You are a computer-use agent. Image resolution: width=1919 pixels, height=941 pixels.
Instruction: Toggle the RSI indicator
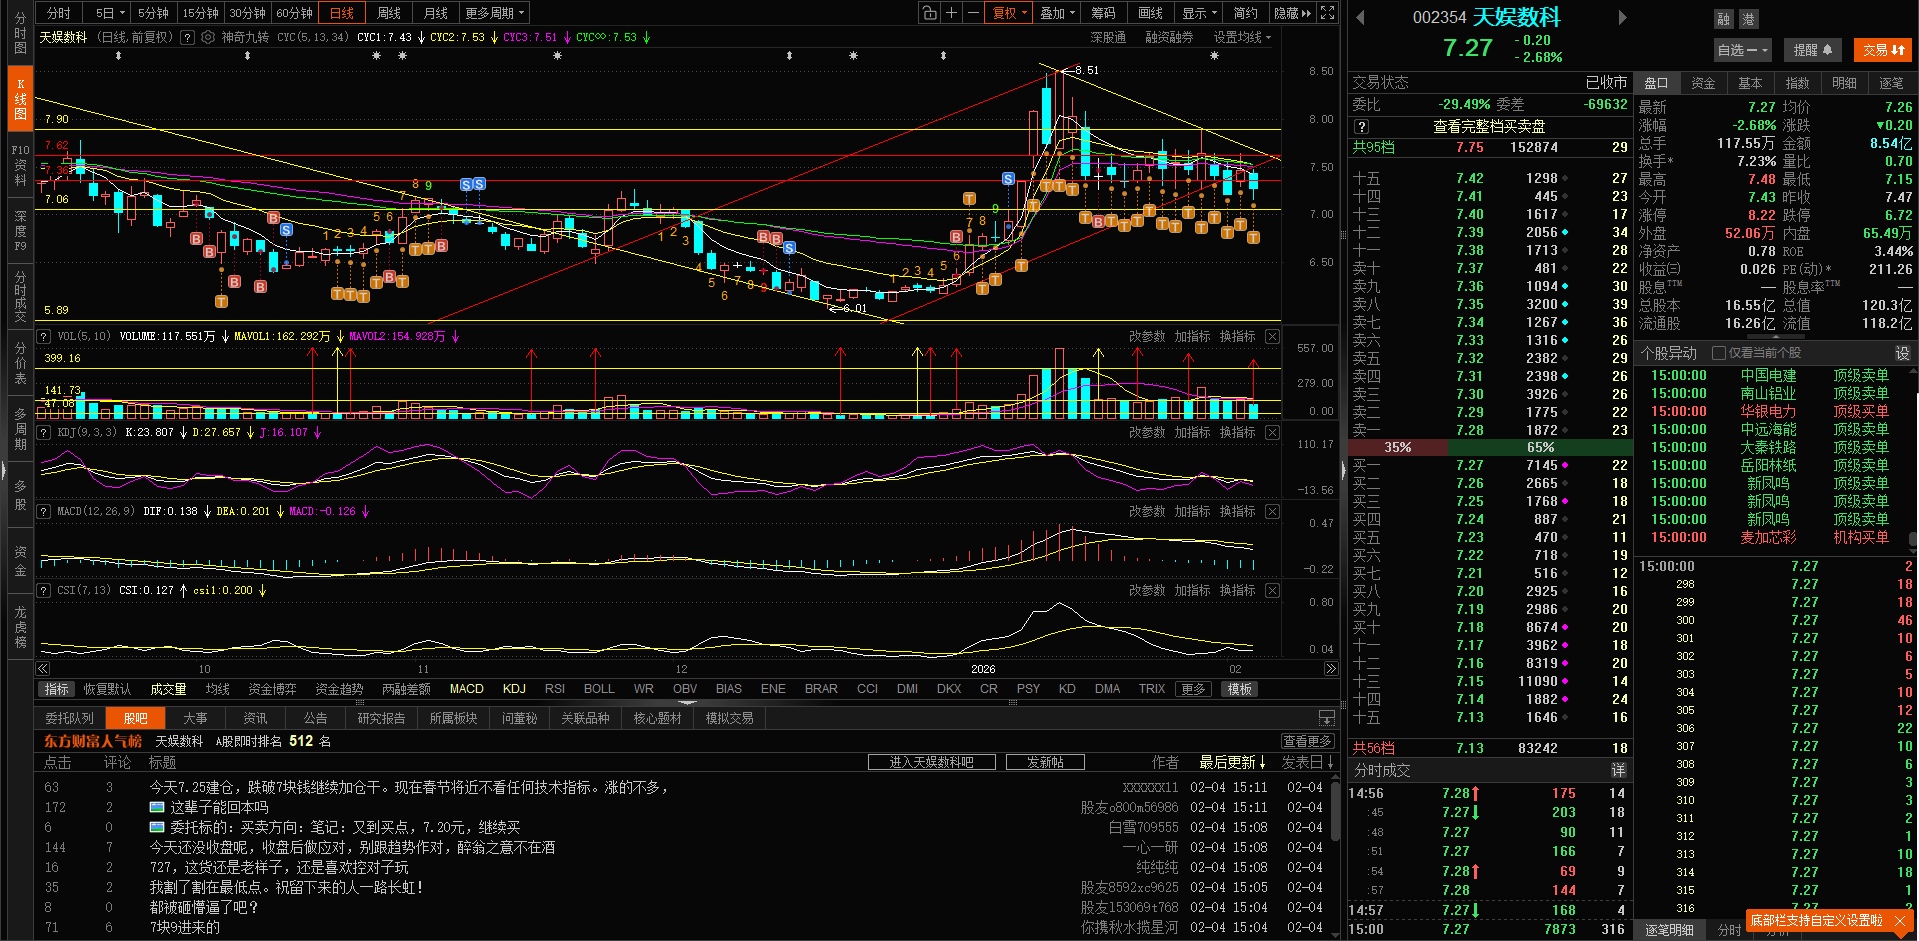click(x=555, y=689)
